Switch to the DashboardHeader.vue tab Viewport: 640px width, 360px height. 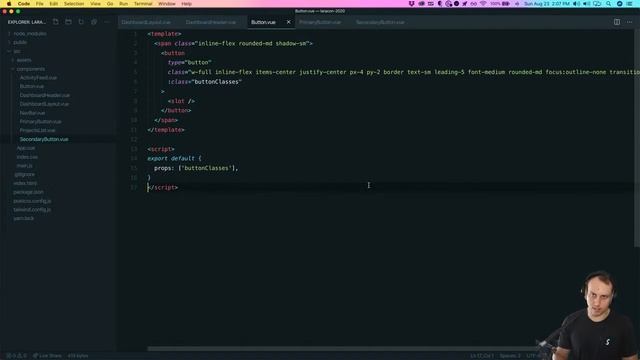click(x=211, y=22)
